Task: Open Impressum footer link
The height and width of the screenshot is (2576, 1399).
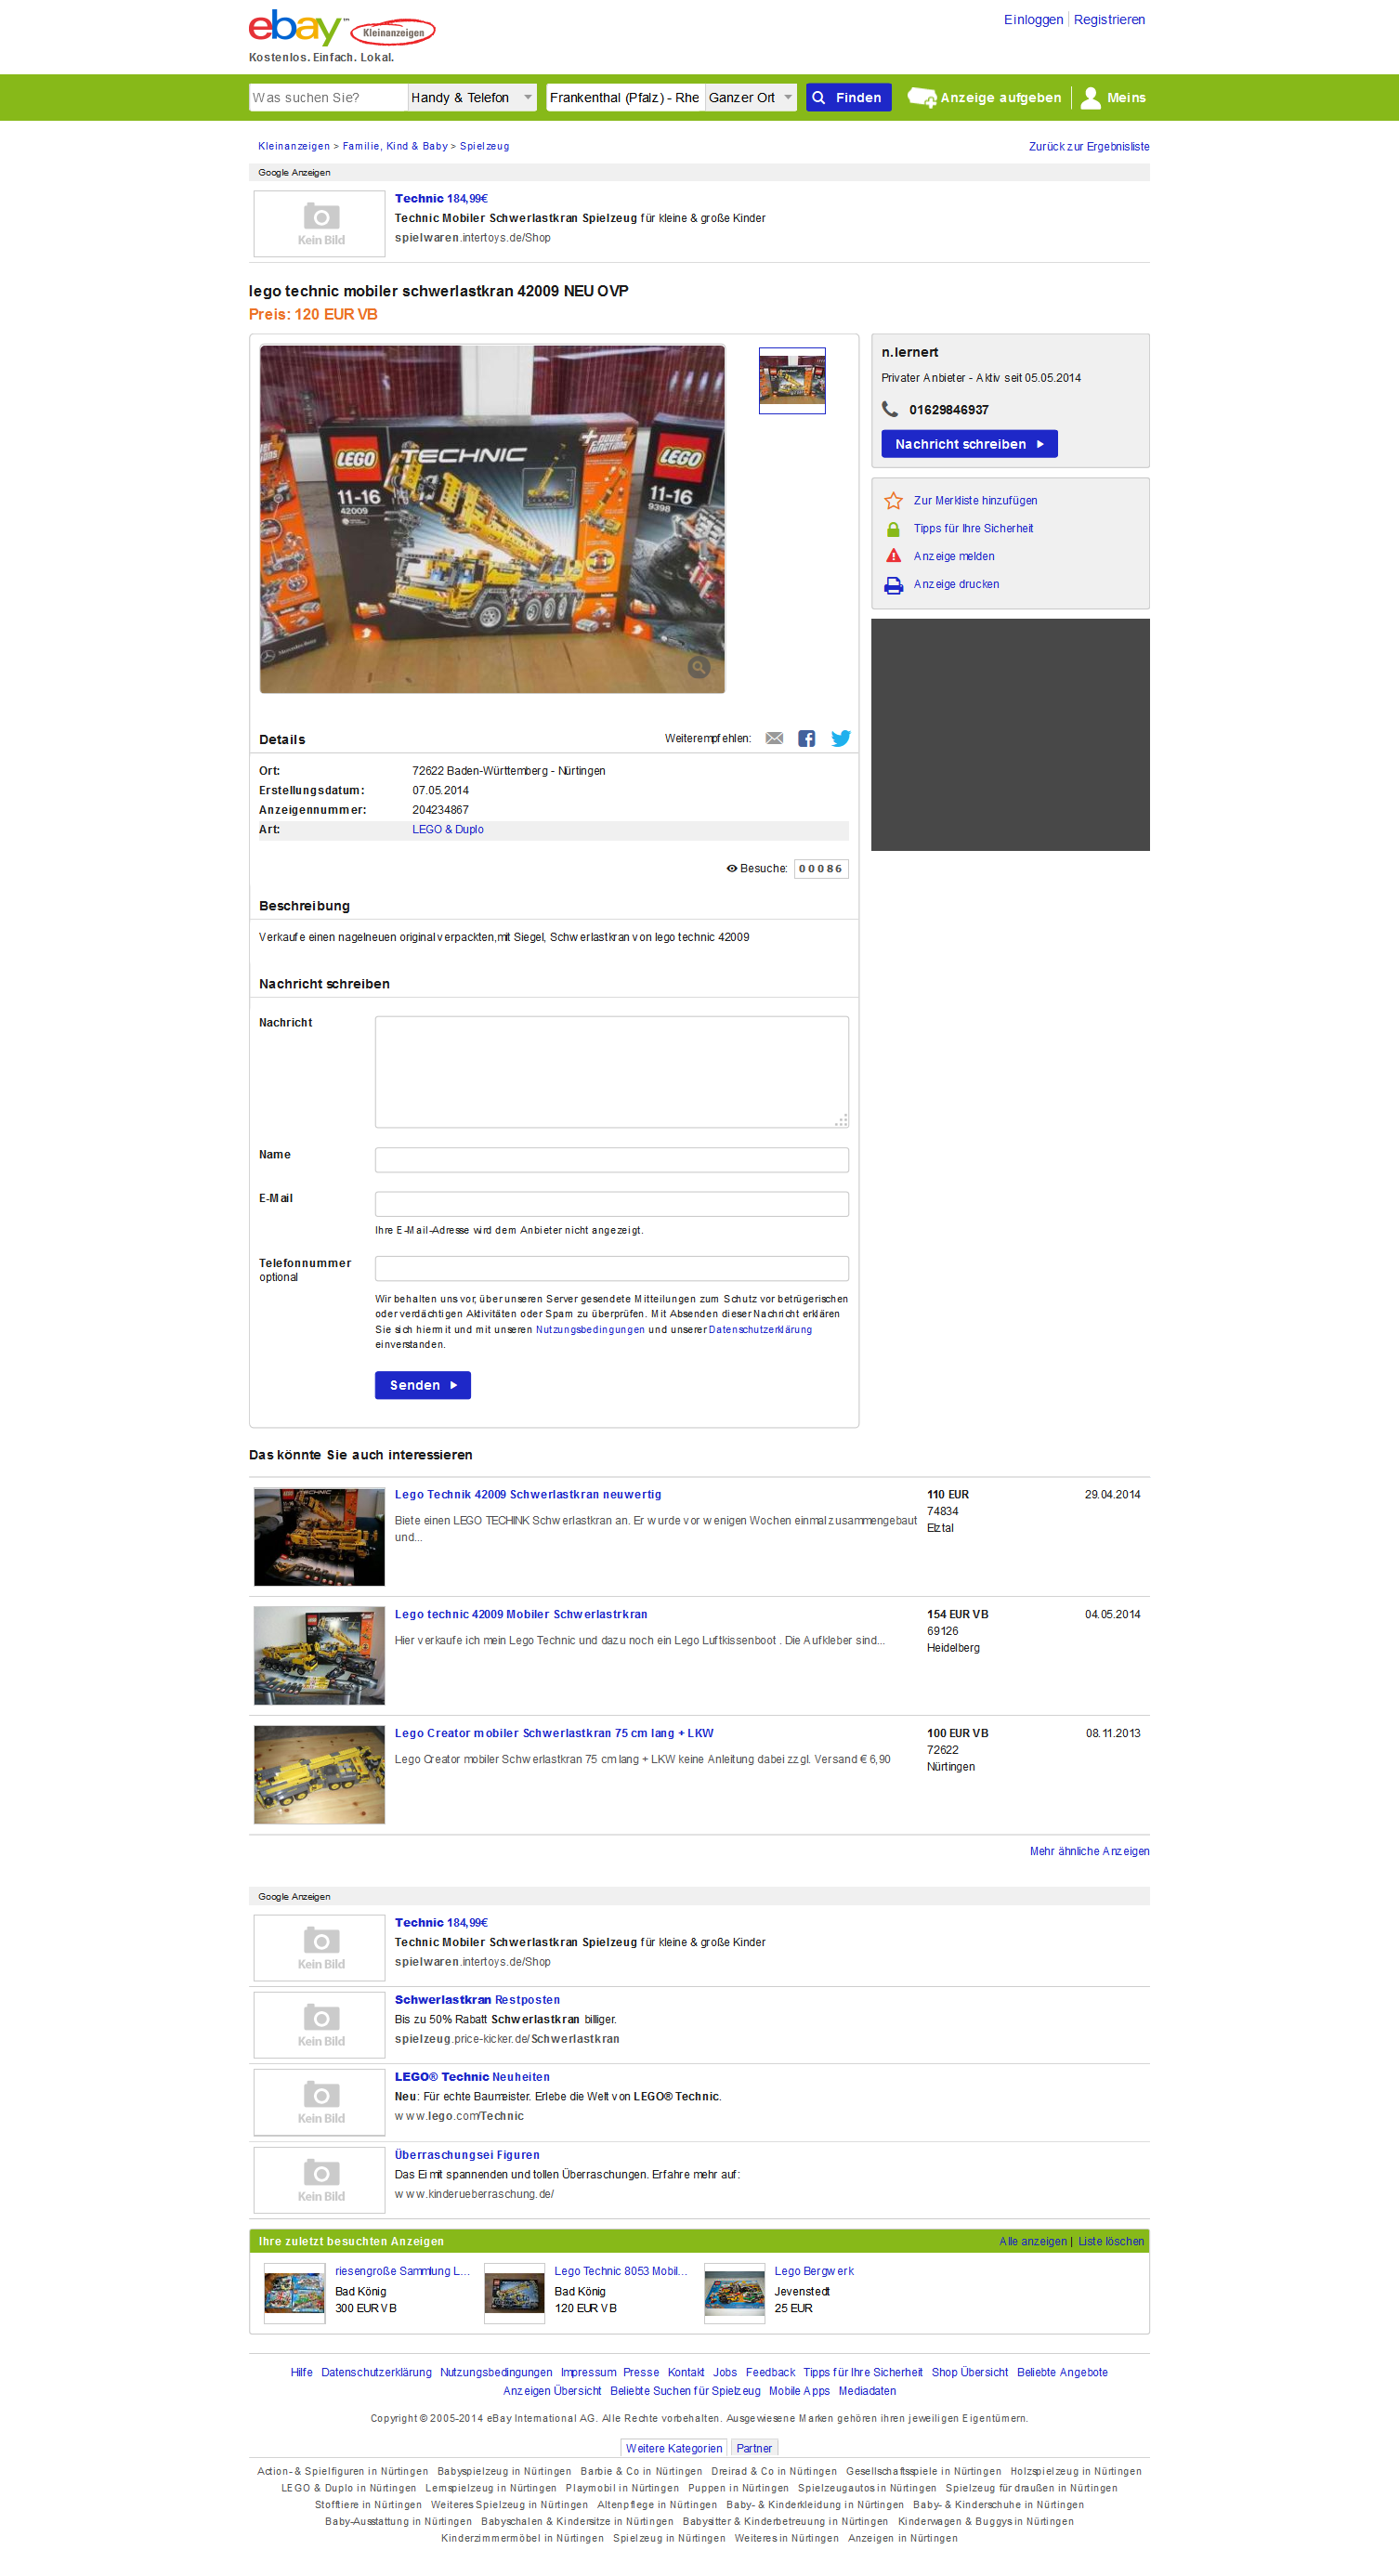Action: [x=588, y=2372]
